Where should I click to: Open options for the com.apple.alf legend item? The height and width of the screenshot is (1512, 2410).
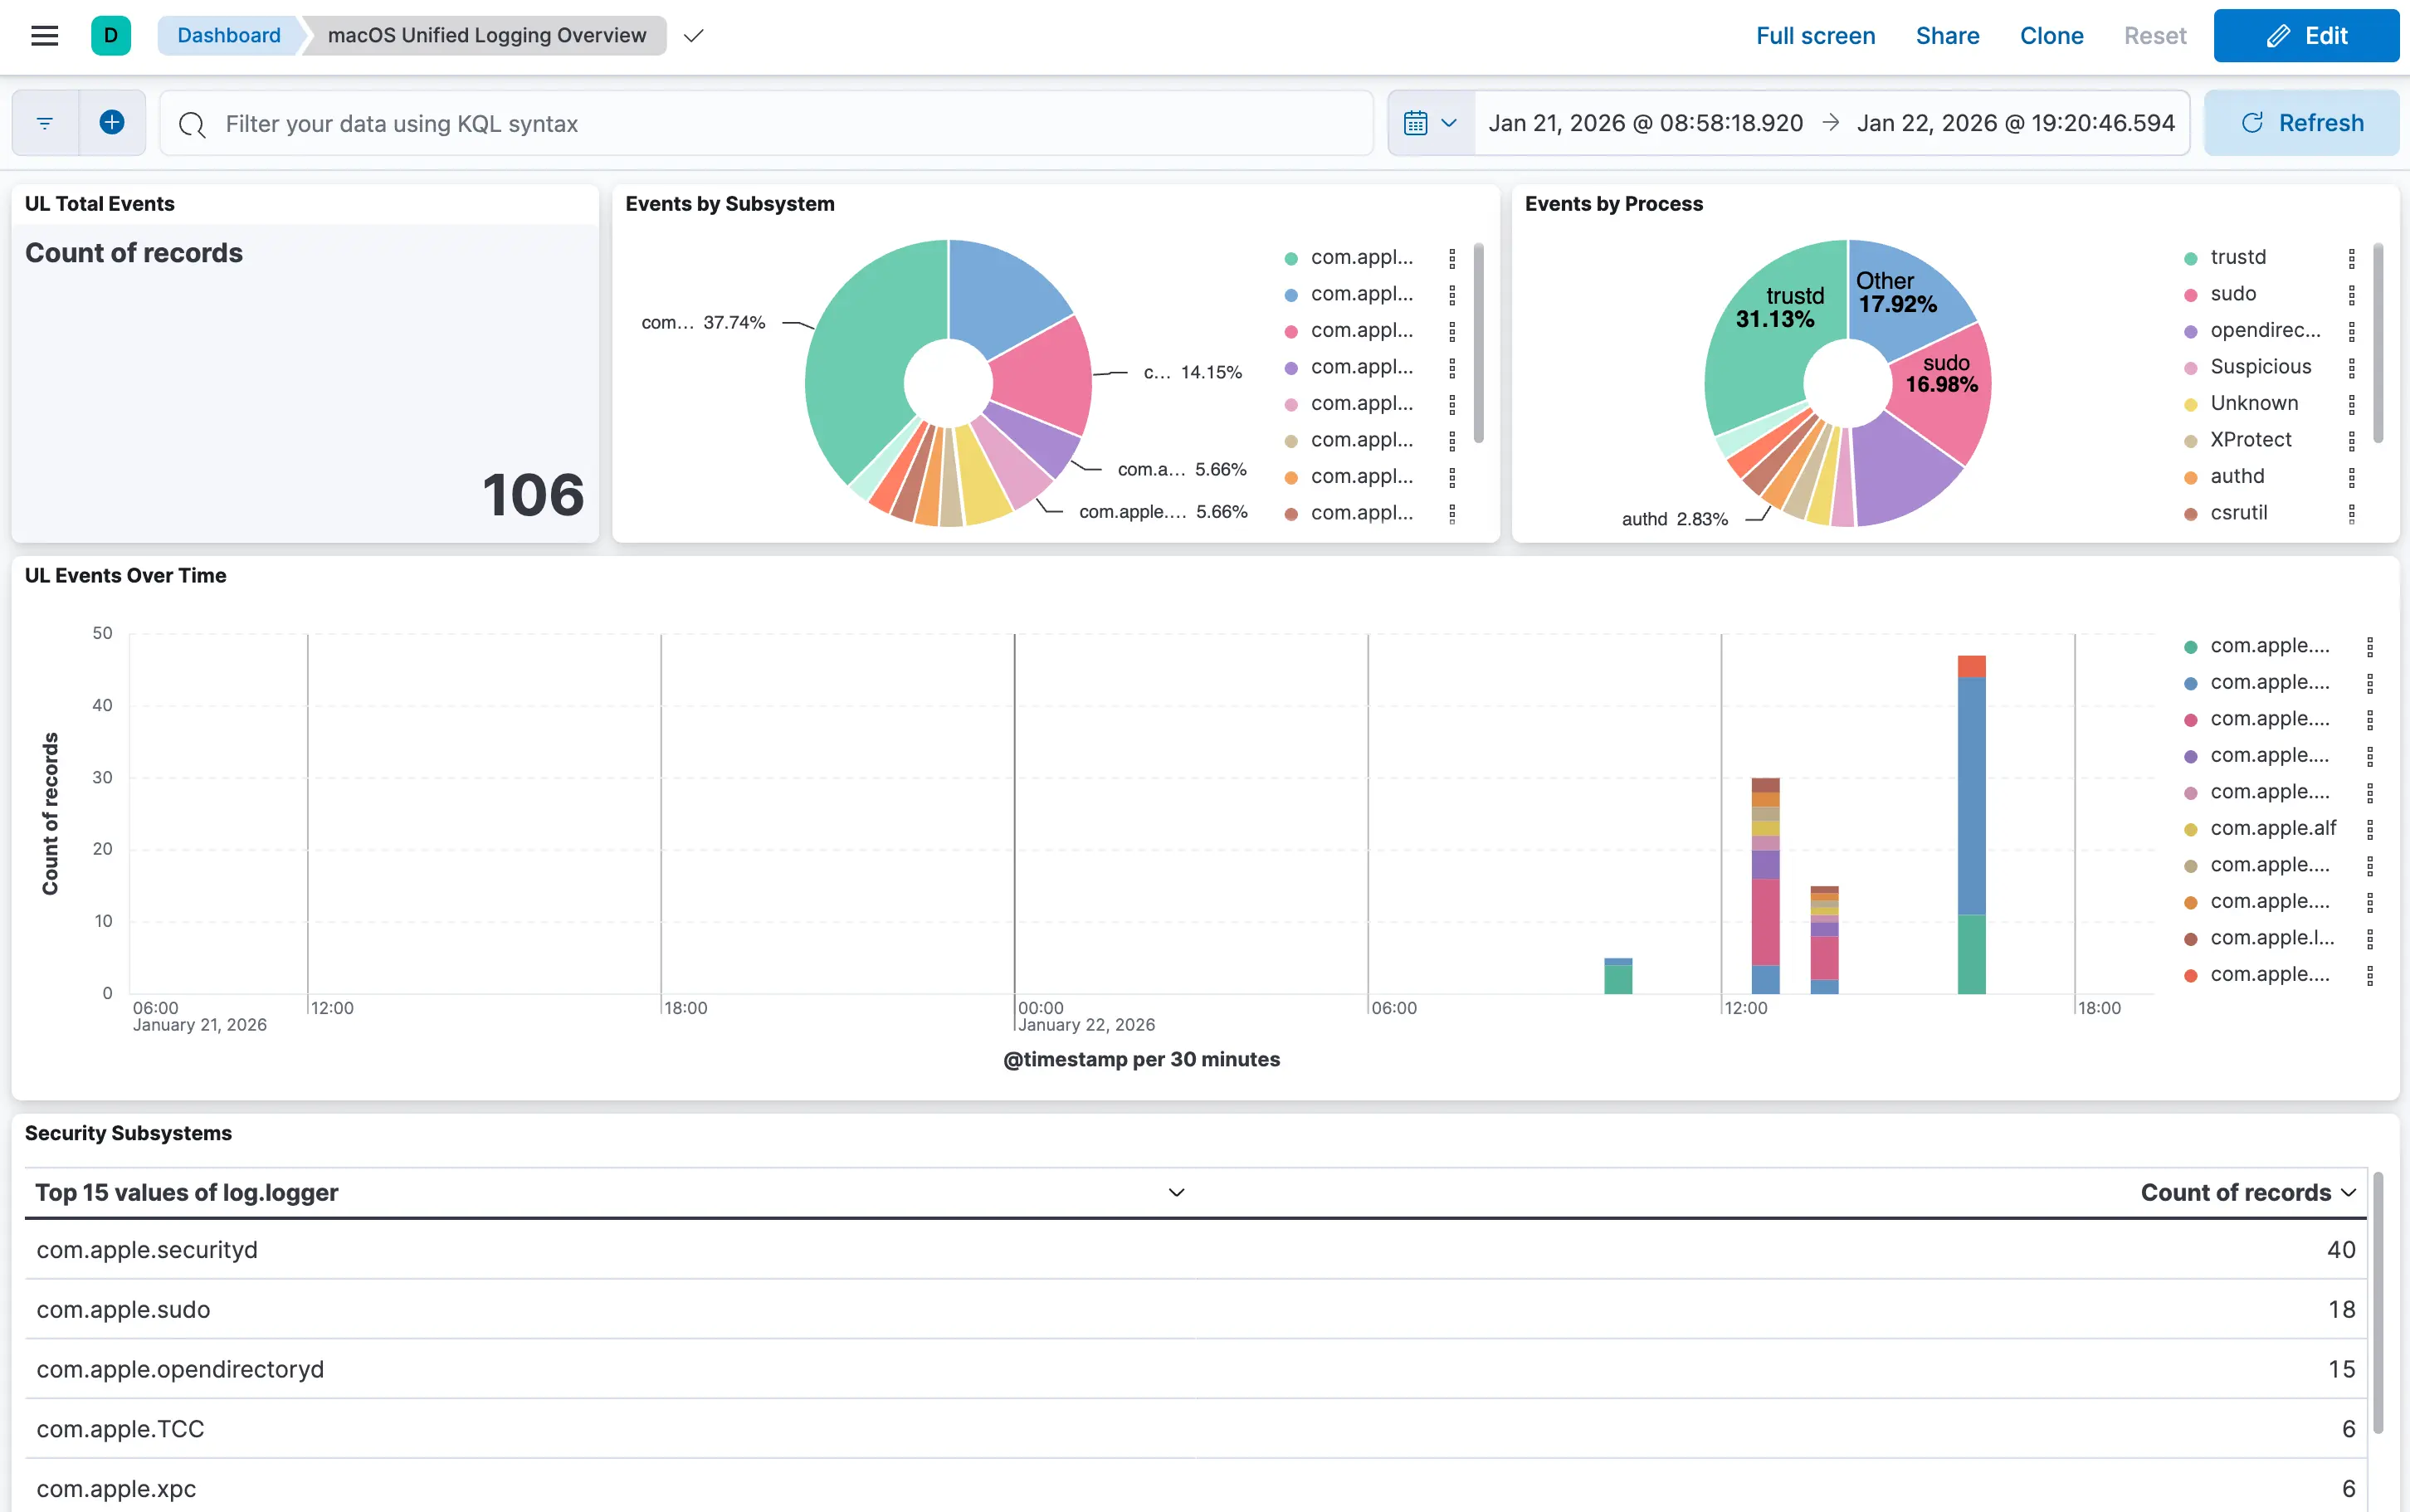[x=2369, y=829]
